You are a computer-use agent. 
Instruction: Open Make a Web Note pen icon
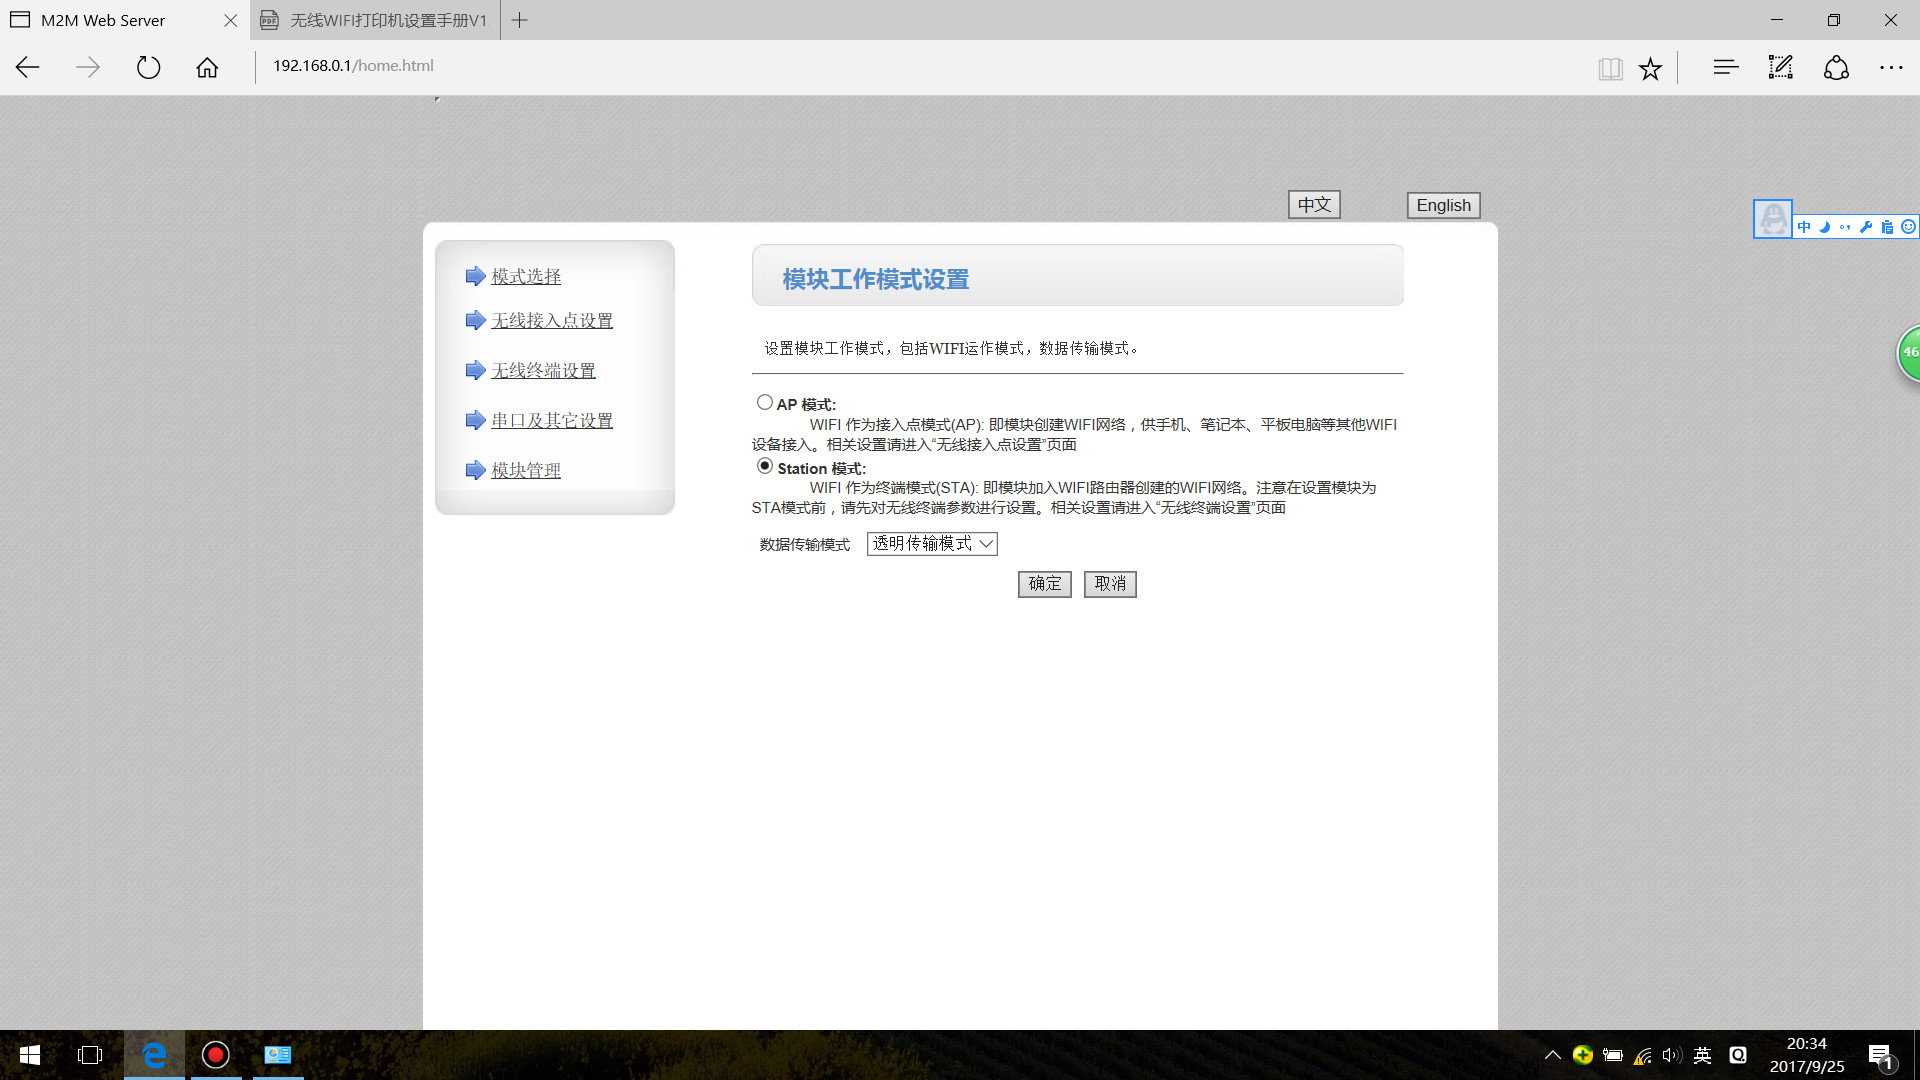(x=1780, y=67)
